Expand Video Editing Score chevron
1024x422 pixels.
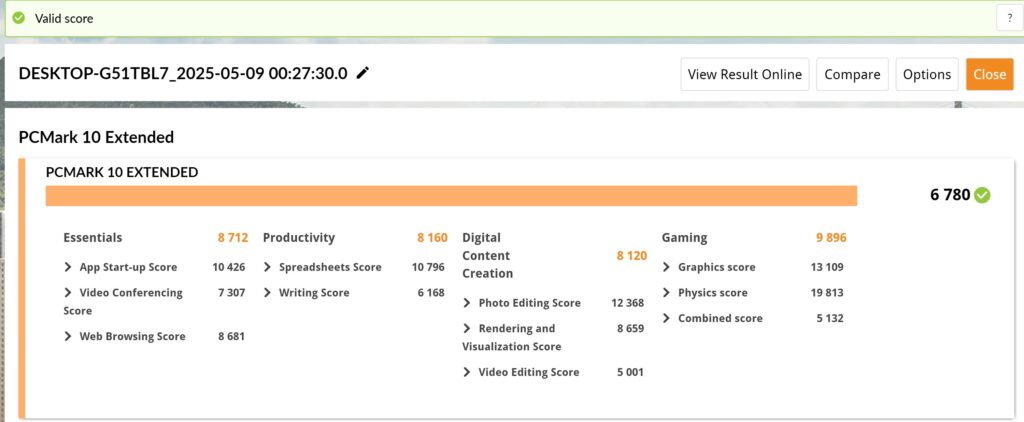click(x=467, y=372)
